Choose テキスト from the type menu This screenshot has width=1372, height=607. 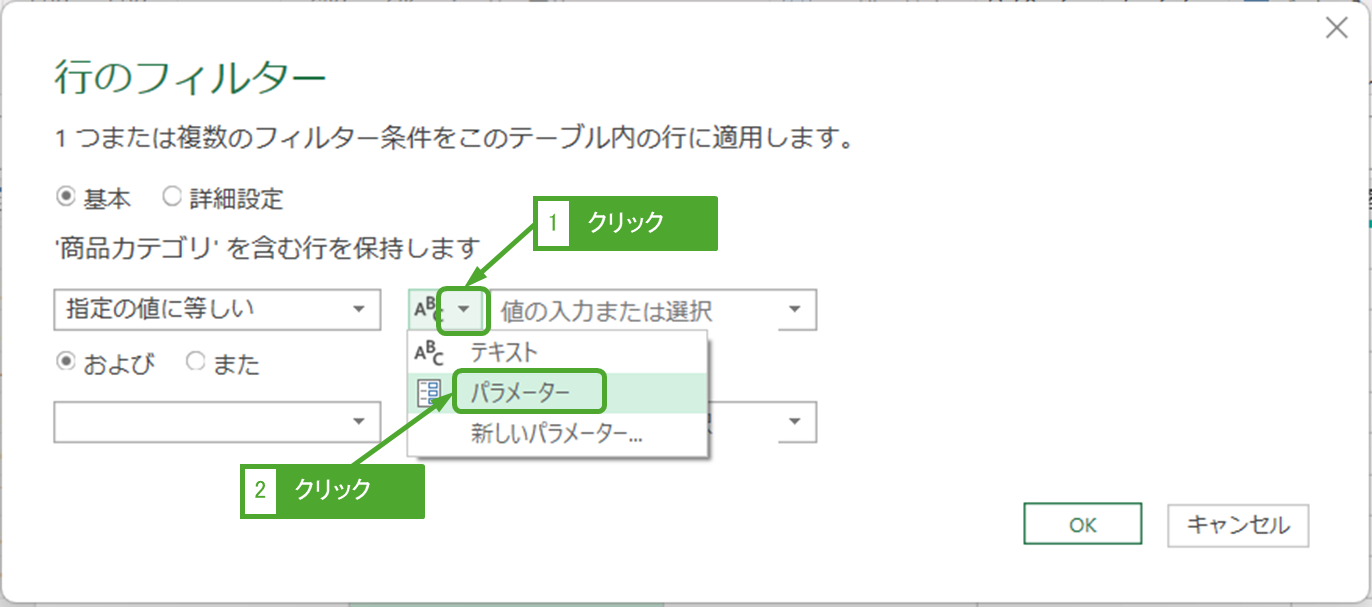pos(504,352)
